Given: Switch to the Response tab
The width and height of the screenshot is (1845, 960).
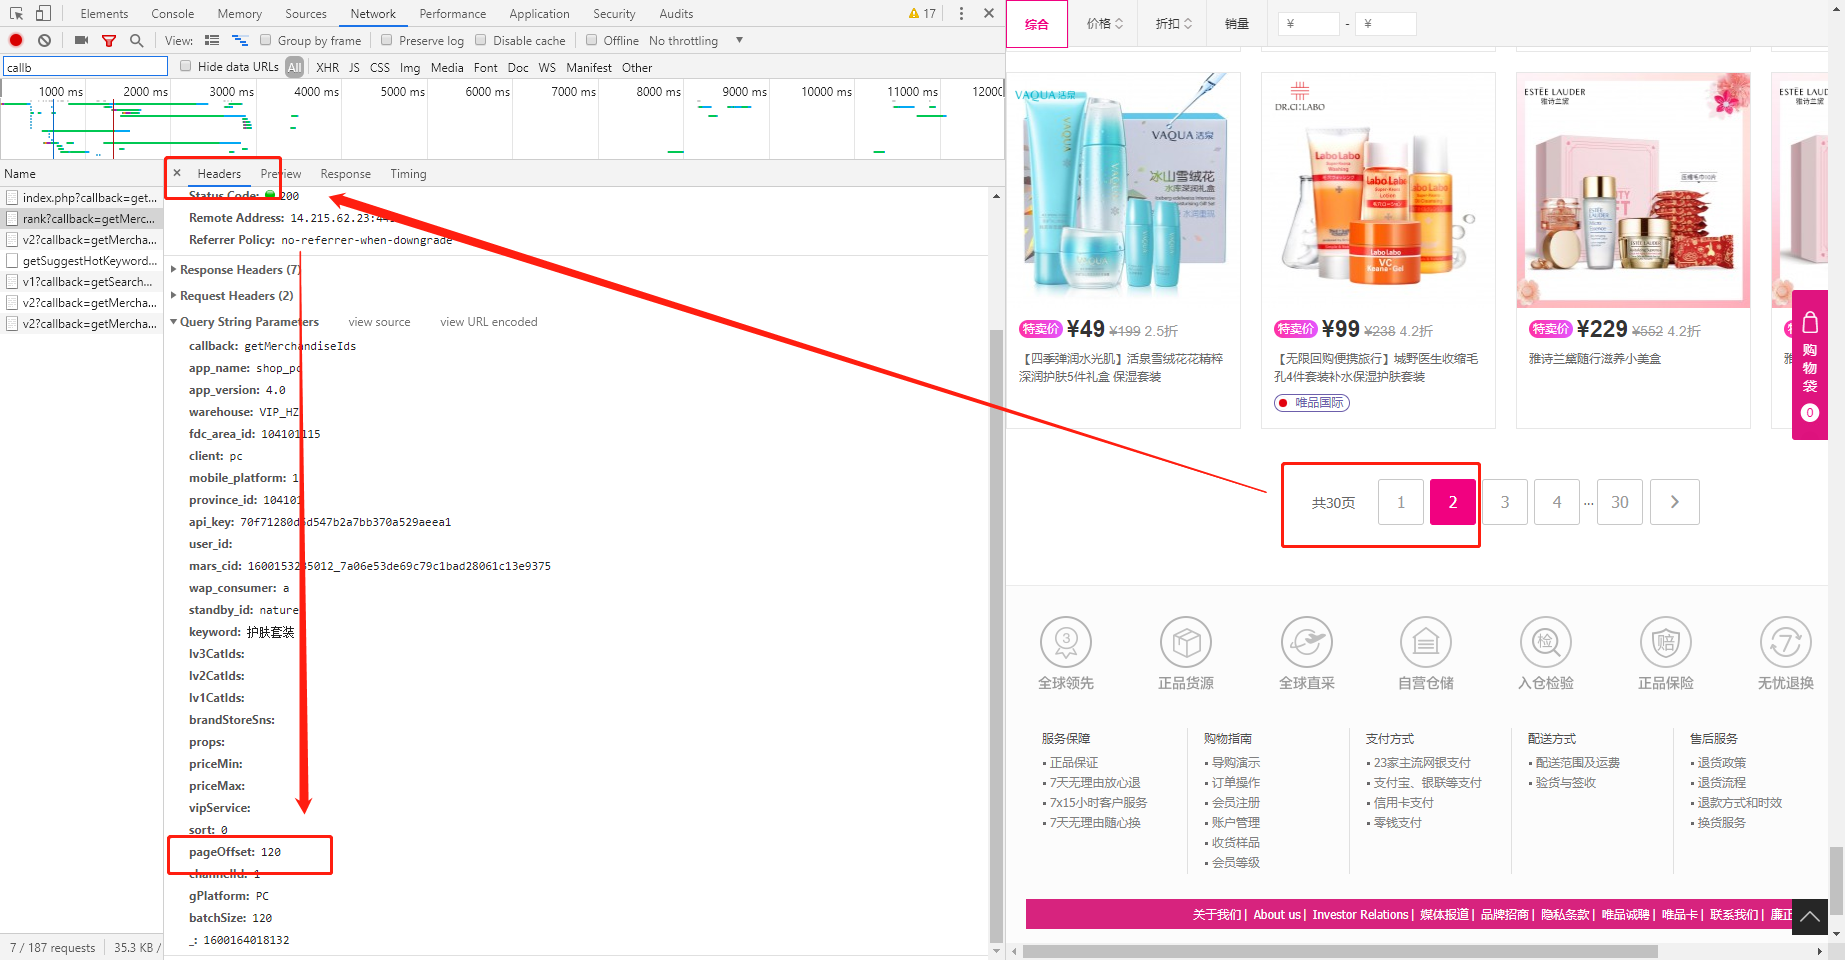Looking at the screenshot, I should coord(345,173).
